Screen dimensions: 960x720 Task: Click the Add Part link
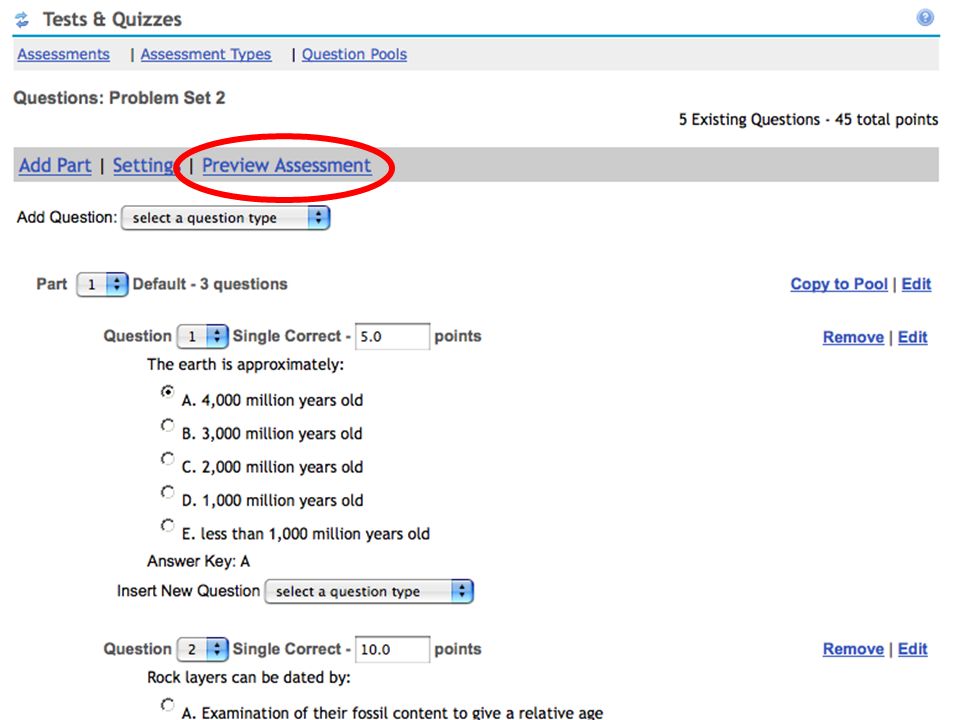(55, 165)
